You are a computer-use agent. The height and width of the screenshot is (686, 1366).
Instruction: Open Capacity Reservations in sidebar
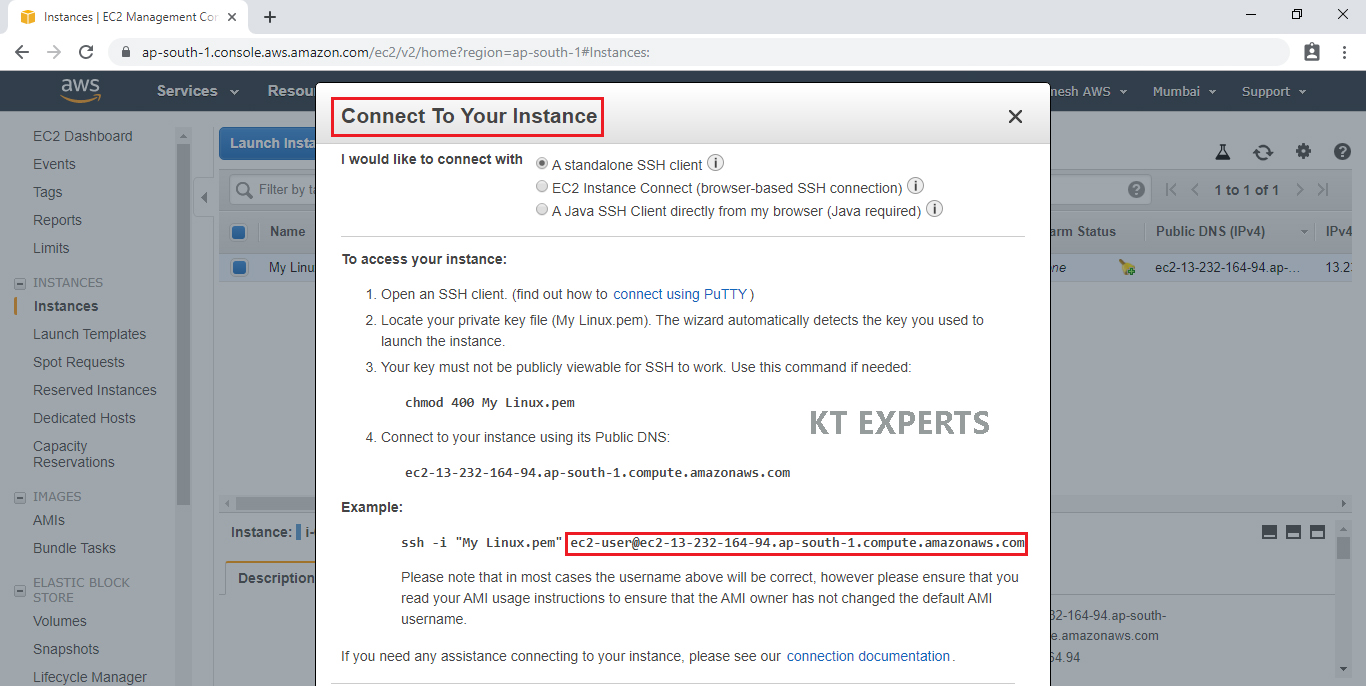click(74, 454)
